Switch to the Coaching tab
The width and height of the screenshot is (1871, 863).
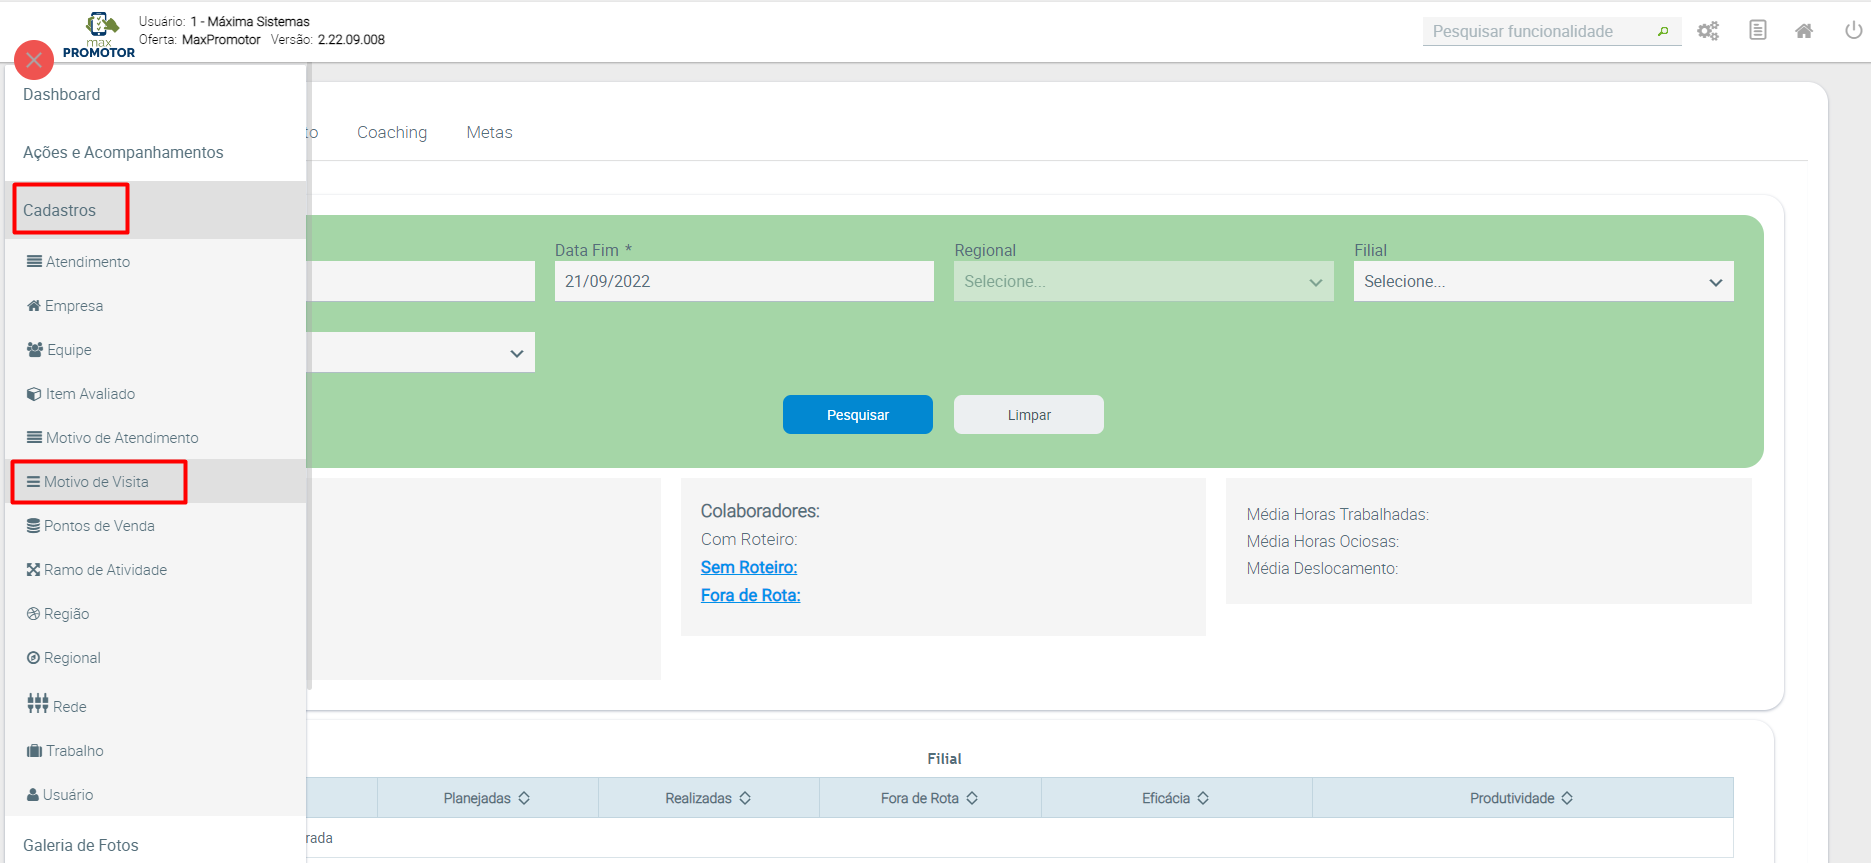[392, 132]
